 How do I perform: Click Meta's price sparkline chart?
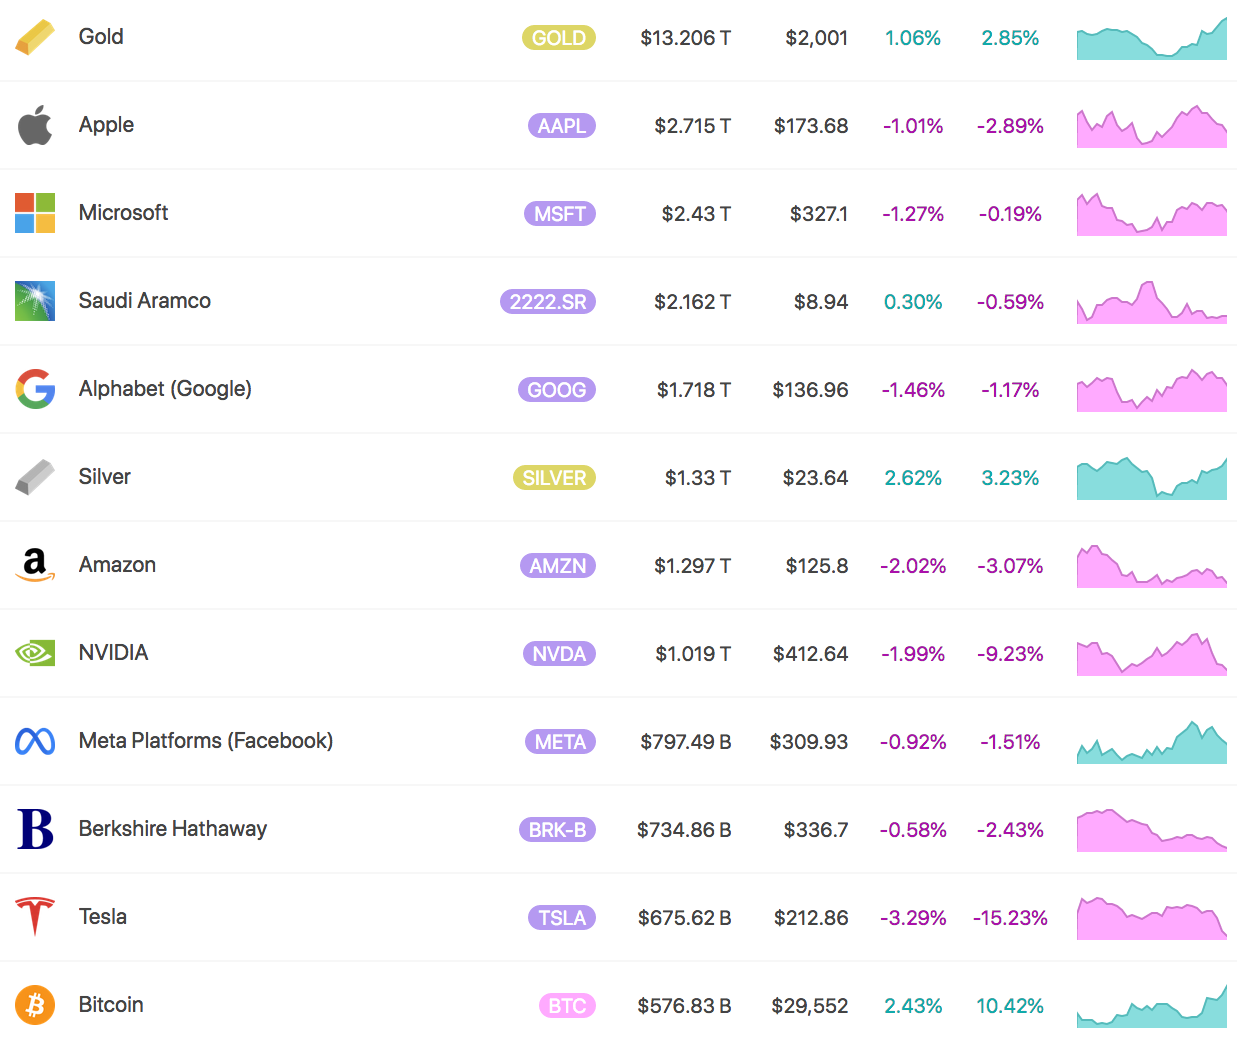click(x=1152, y=742)
